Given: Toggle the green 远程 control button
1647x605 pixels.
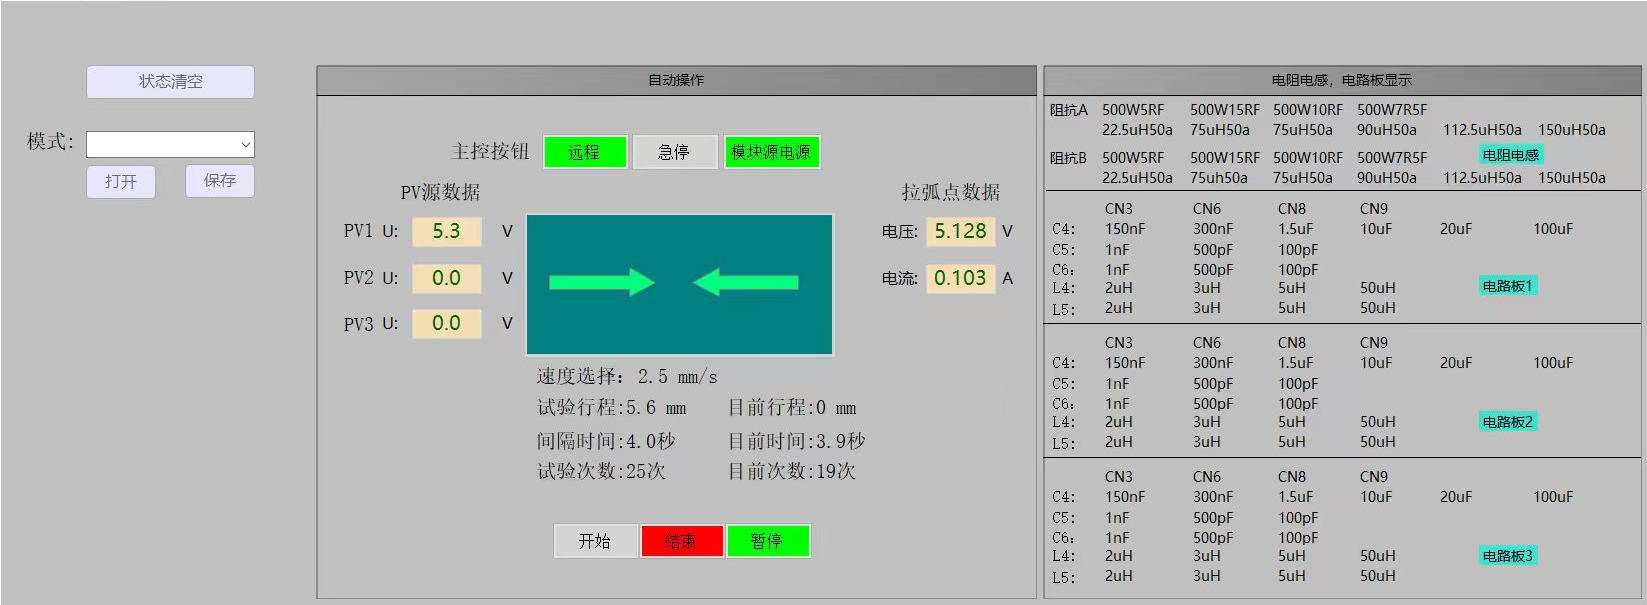Looking at the screenshot, I should (585, 152).
